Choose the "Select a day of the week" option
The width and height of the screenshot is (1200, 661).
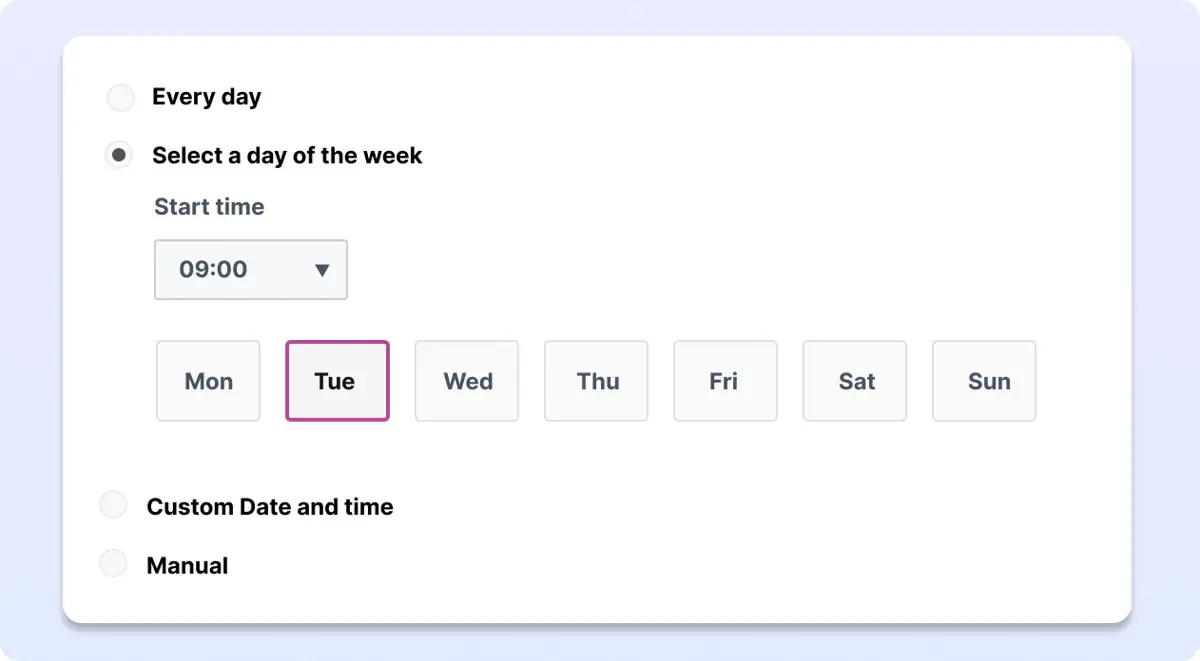point(118,155)
